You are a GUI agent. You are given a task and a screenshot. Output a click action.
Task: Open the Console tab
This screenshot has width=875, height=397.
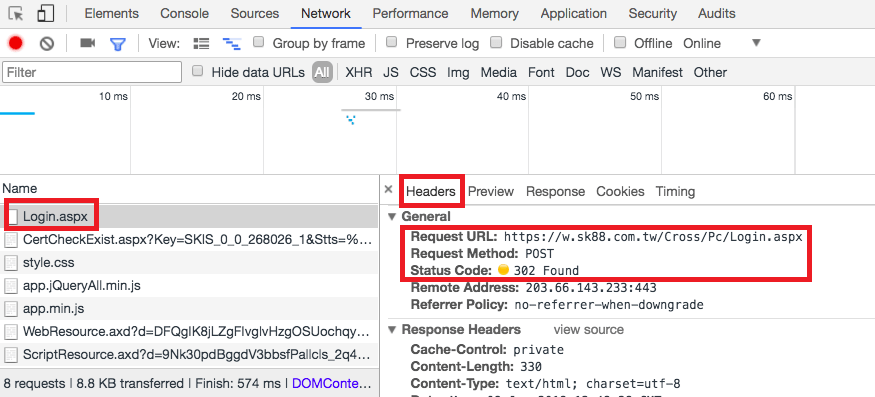(185, 13)
